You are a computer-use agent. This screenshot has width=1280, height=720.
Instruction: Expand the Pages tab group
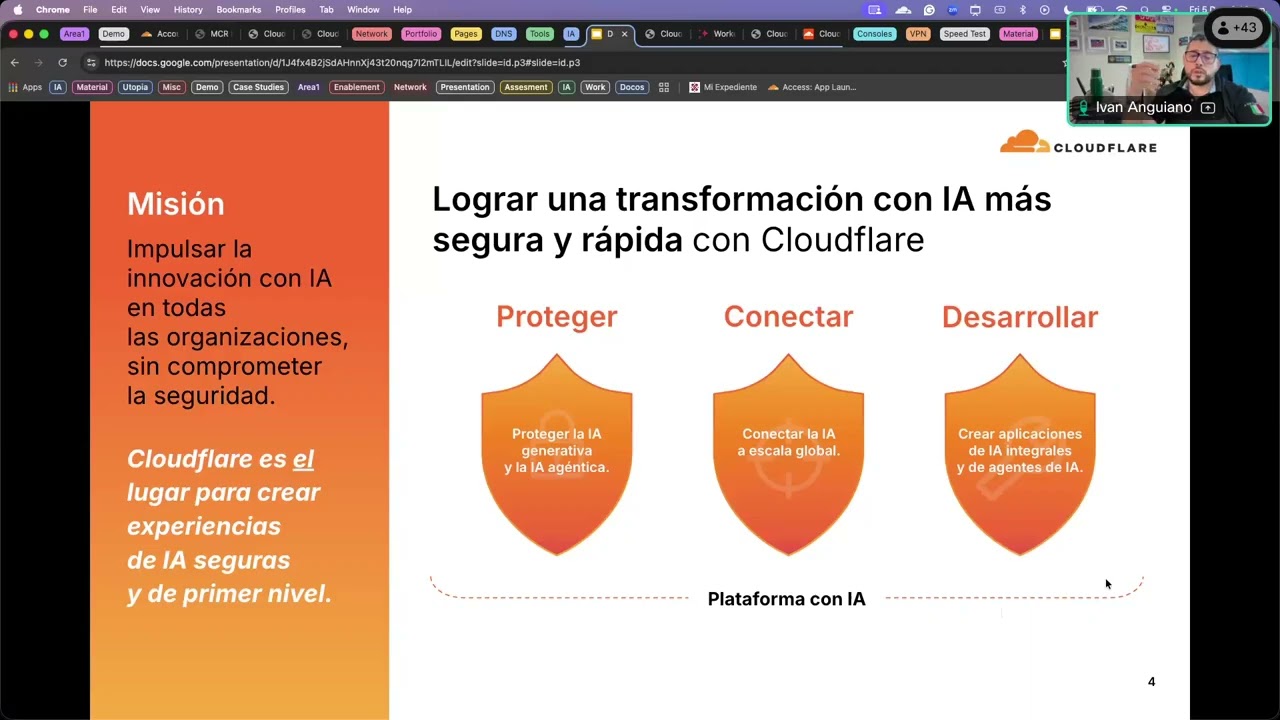click(466, 34)
